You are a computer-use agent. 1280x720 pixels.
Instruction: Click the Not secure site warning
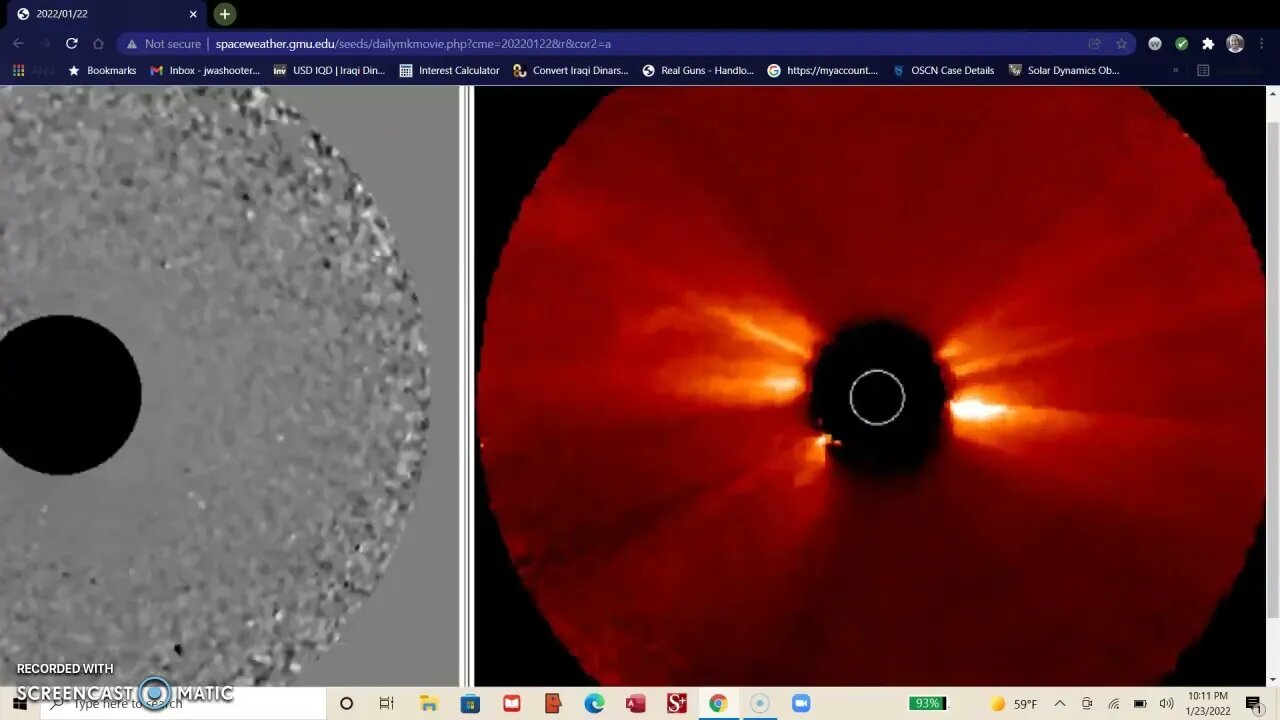(163, 43)
